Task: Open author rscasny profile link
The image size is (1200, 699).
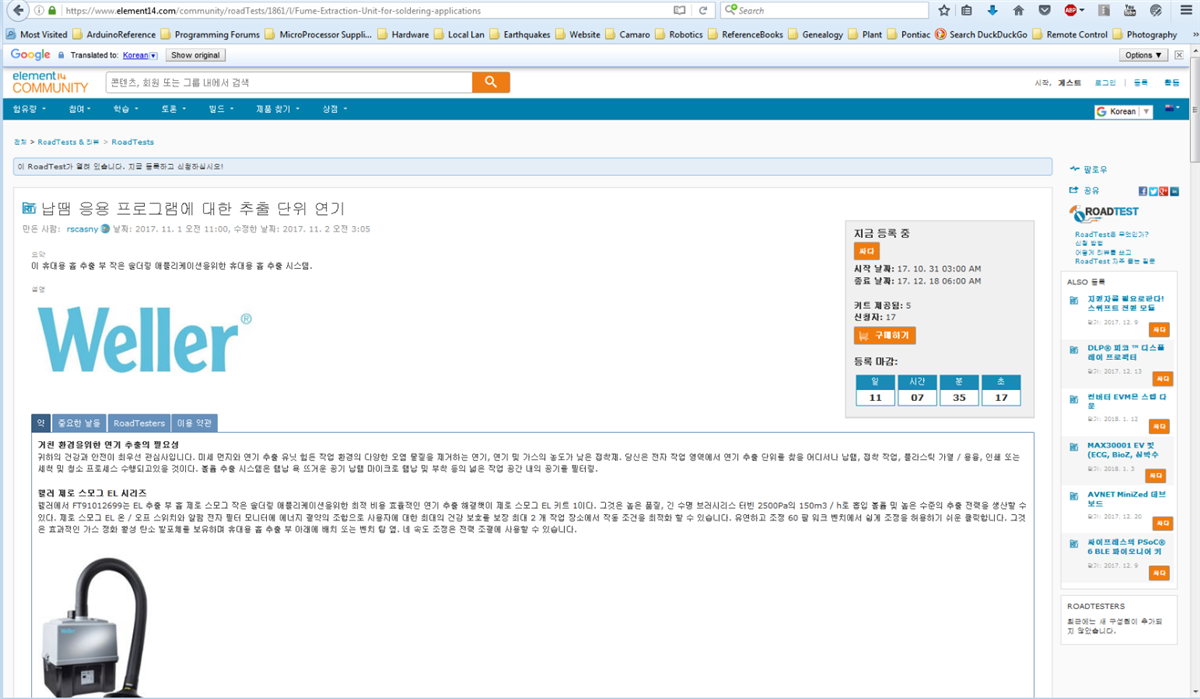Action: [81, 229]
